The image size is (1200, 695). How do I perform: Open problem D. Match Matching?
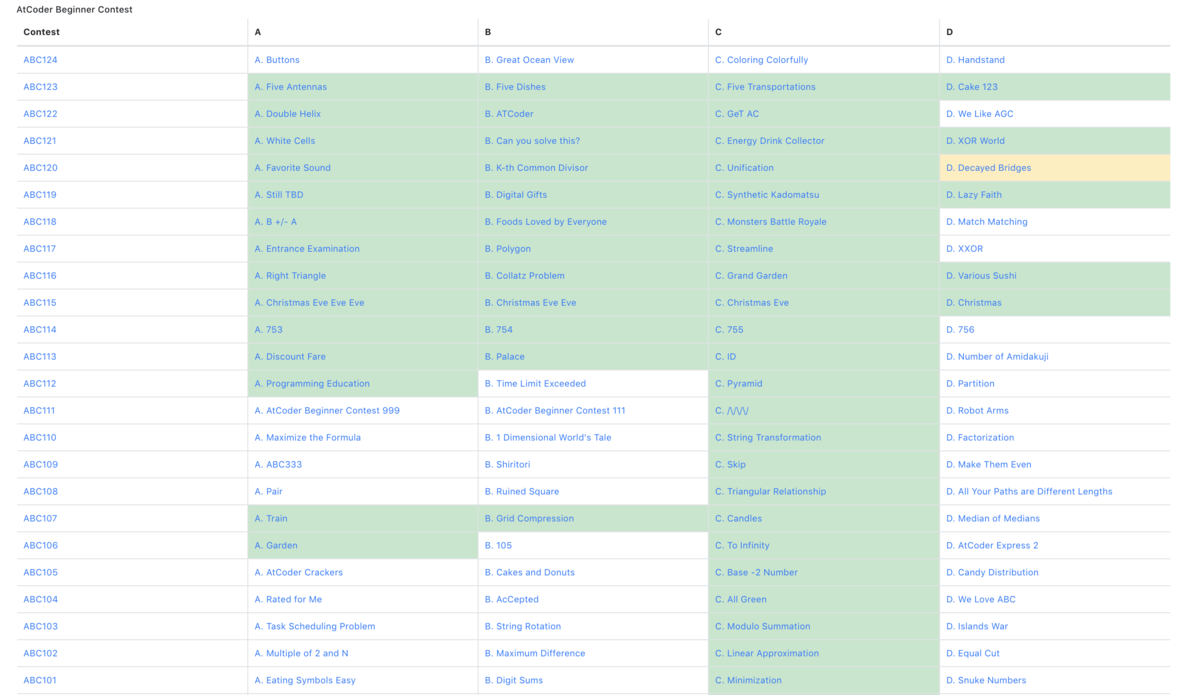click(986, 222)
